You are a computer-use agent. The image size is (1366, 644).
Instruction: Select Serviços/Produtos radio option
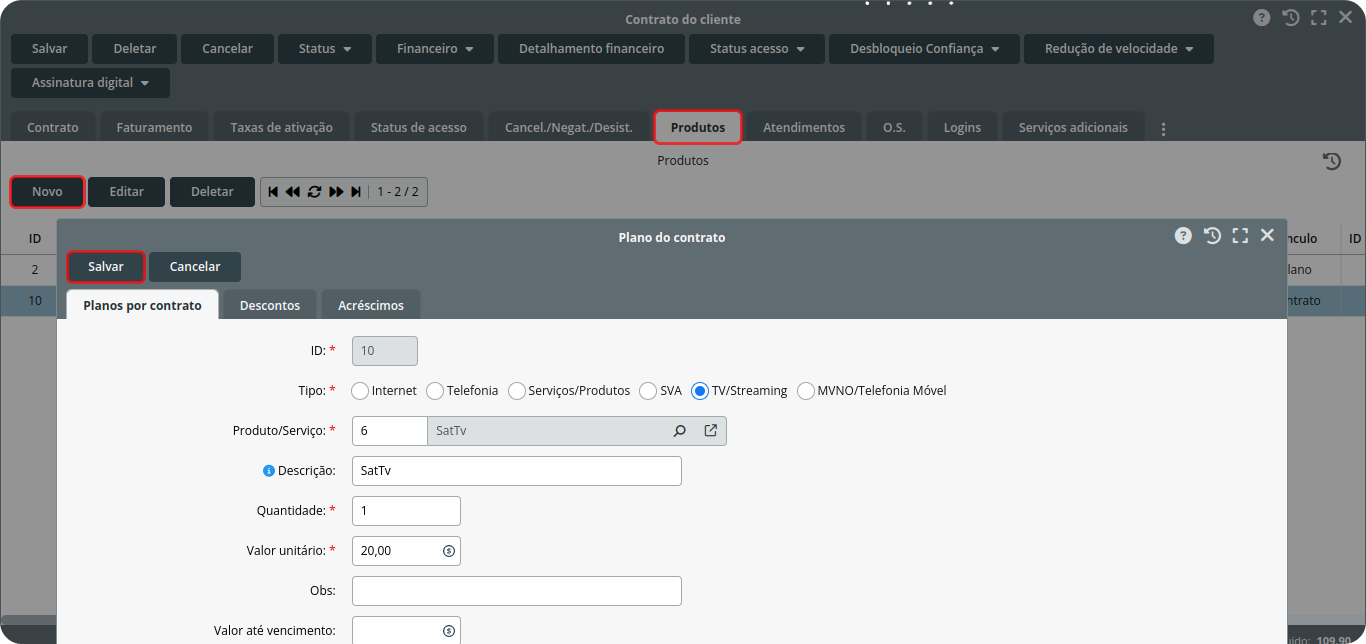pyautogui.click(x=517, y=391)
